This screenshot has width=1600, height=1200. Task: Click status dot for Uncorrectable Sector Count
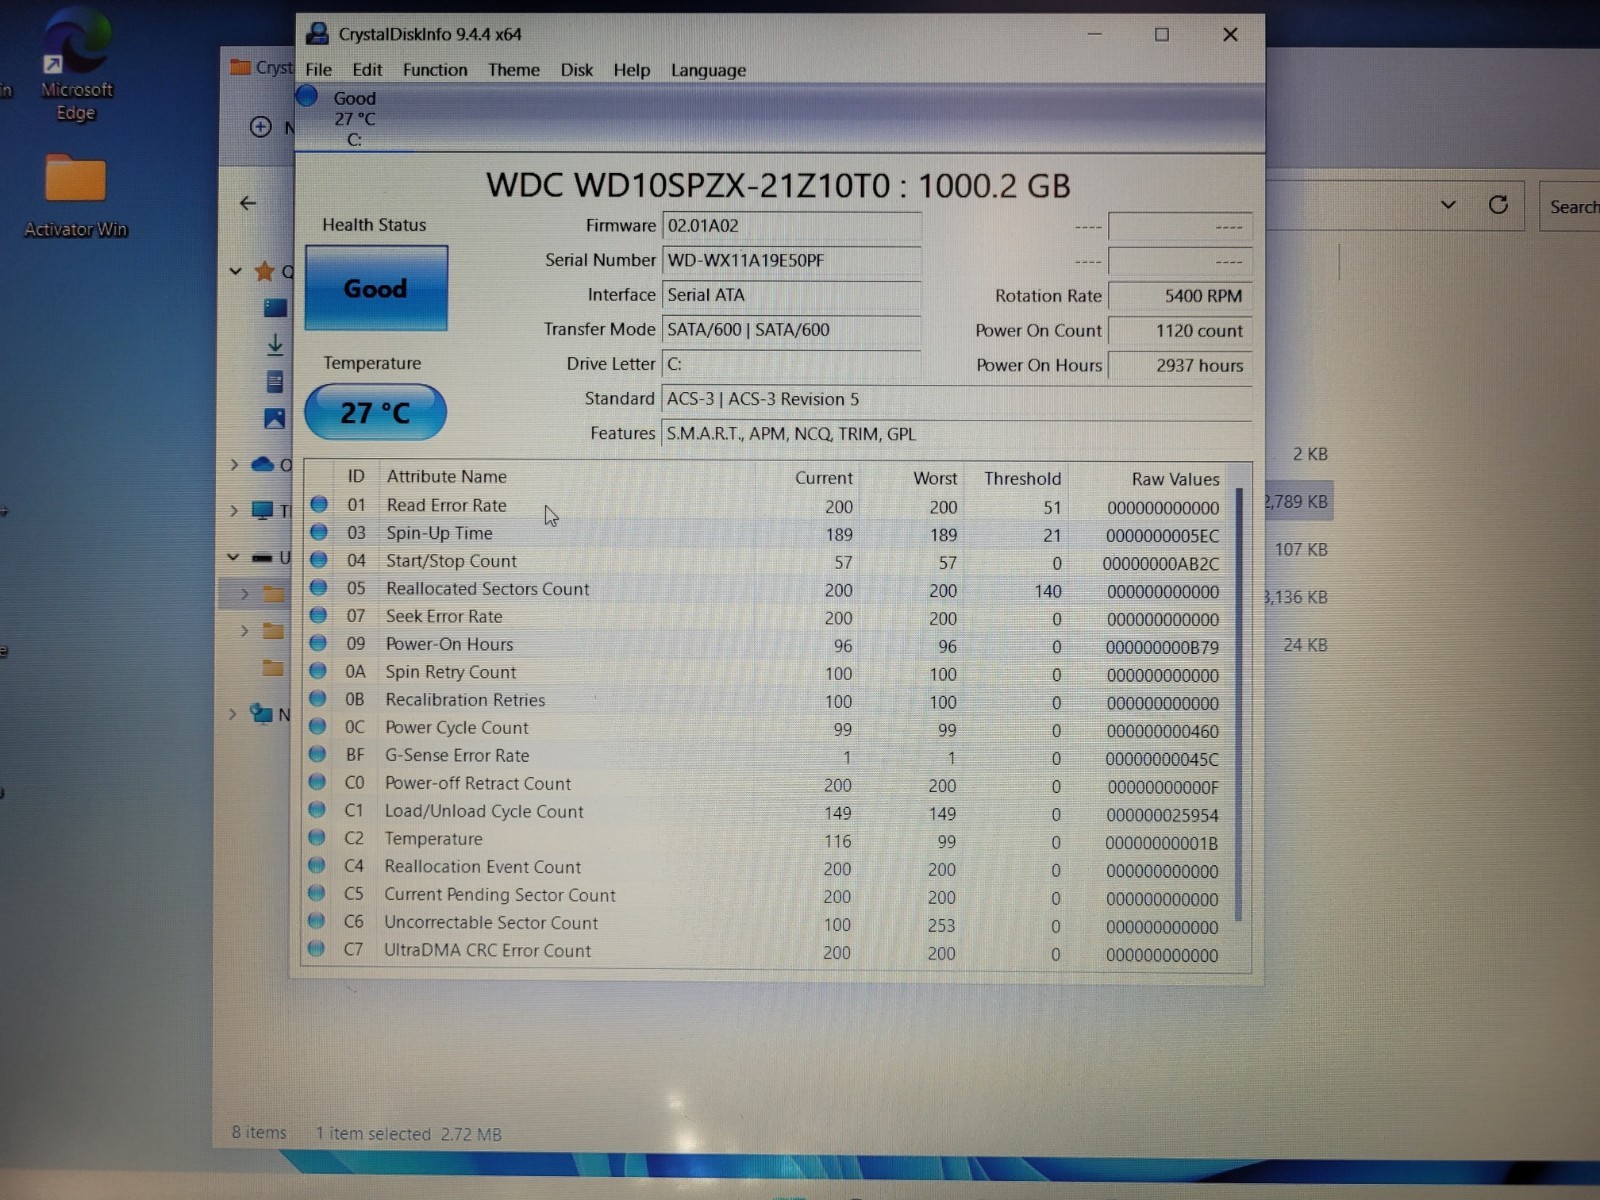click(317, 921)
